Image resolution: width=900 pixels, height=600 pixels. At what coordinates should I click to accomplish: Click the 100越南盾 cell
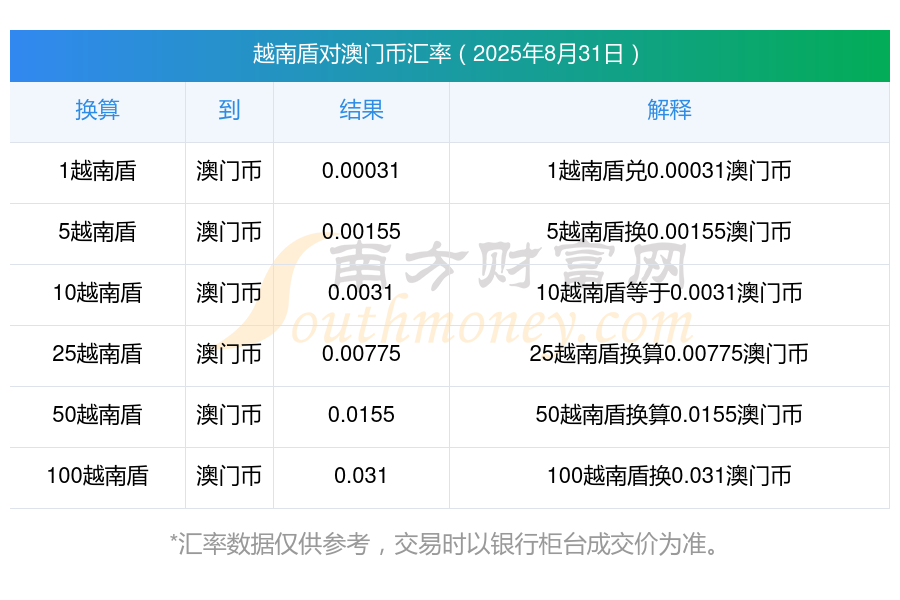(98, 476)
